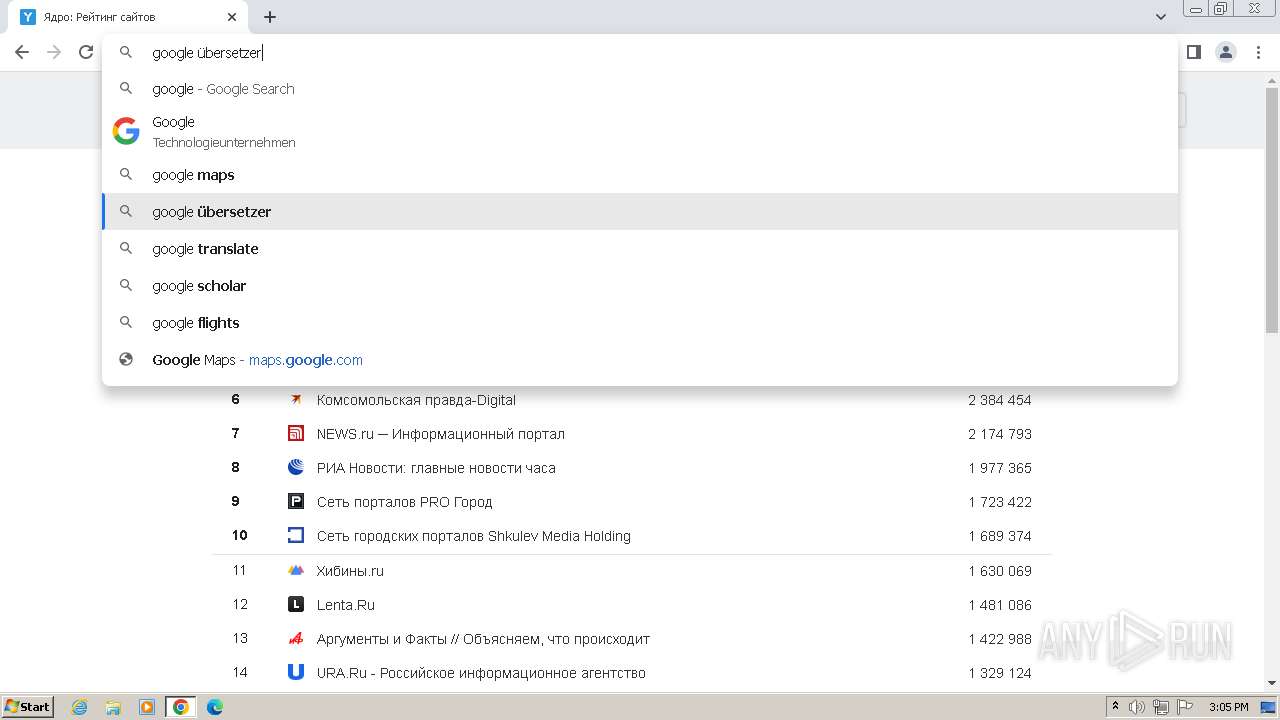Select the visitor count 2 174 793
This screenshot has height=720, width=1280.
tap(1000, 434)
